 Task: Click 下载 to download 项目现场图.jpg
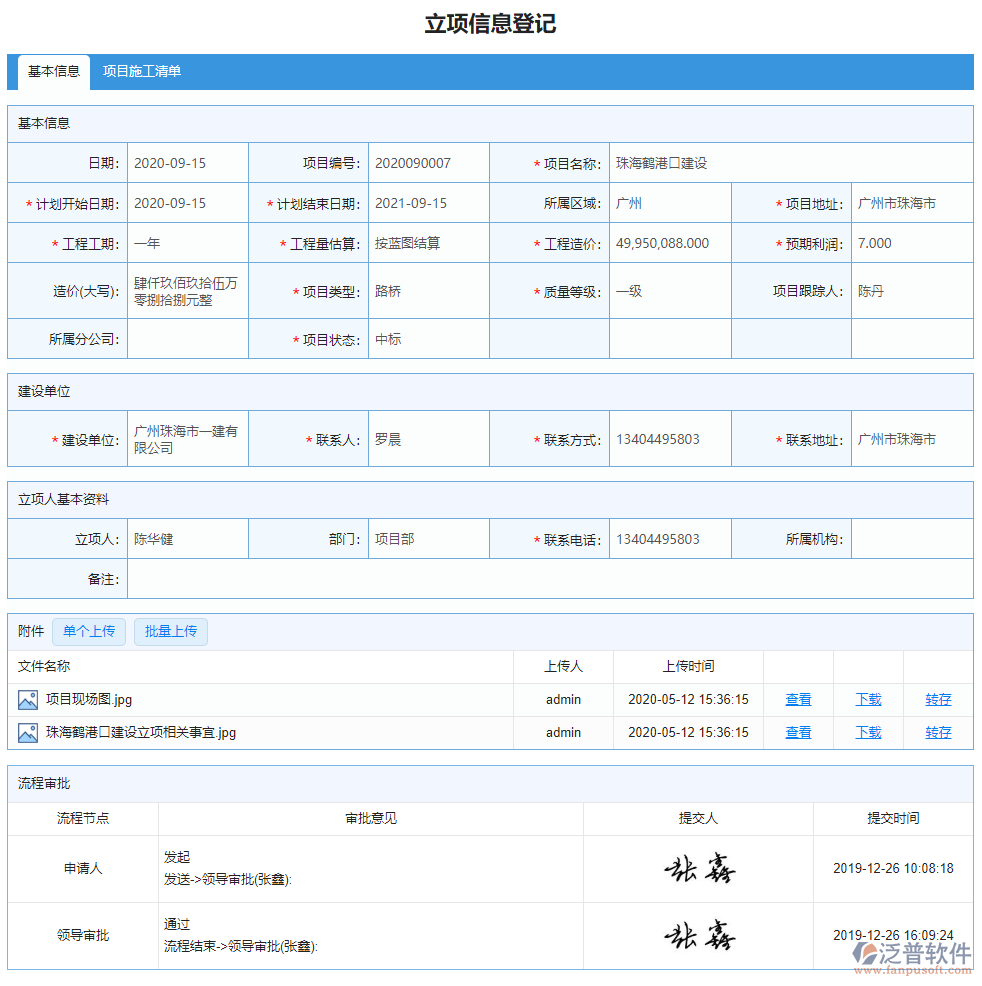point(868,699)
